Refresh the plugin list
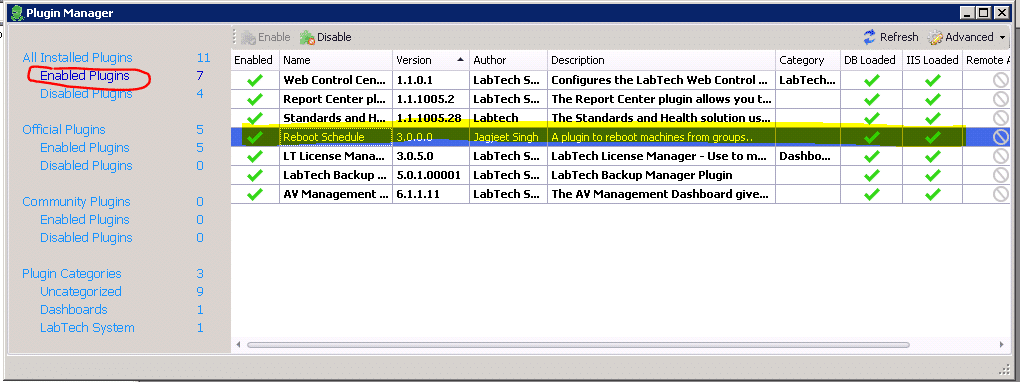Screen dimensions: 1020x382 coord(891,37)
